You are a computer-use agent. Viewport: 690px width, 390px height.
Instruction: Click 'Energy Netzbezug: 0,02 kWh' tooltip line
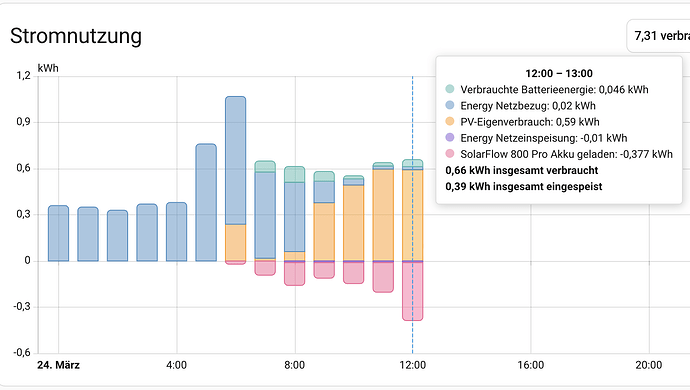pos(528,106)
